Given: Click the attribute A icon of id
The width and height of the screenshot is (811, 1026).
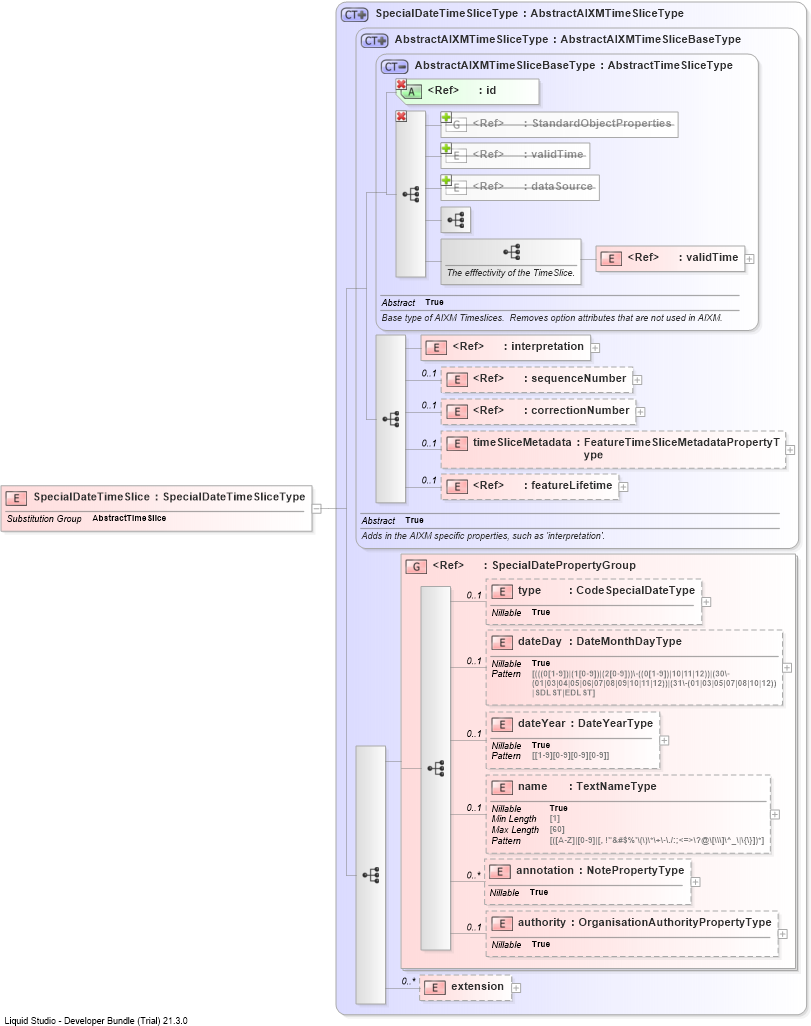Looking at the screenshot, I should click(411, 92).
